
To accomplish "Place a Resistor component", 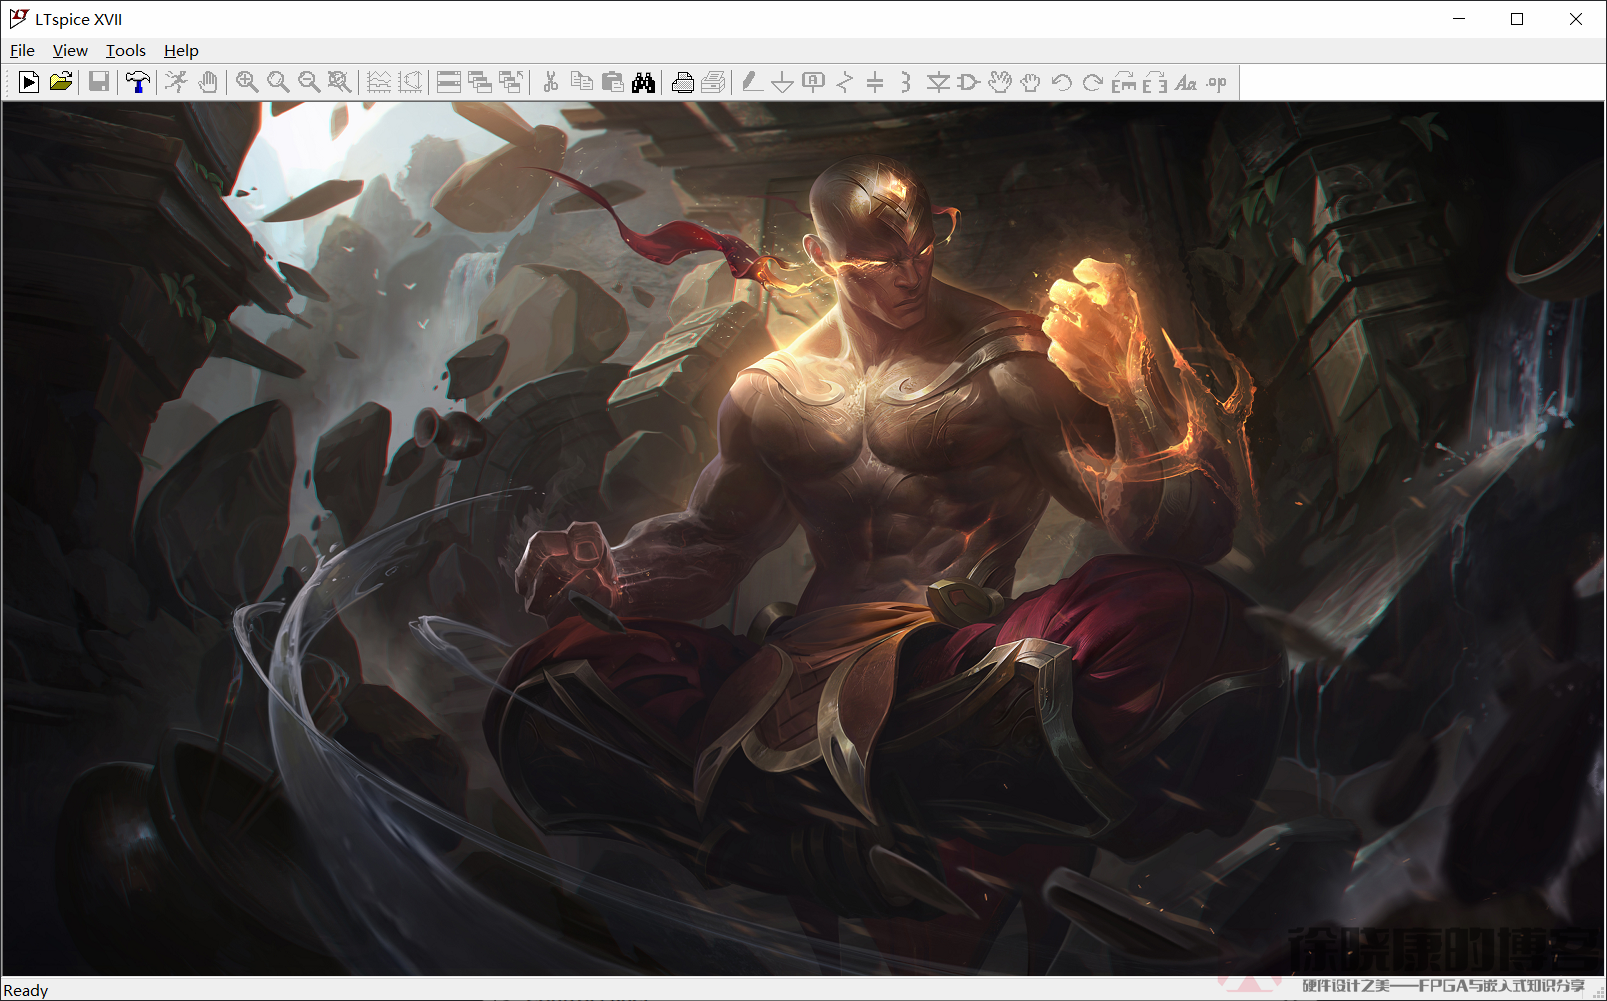I will [x=845, y=82].
